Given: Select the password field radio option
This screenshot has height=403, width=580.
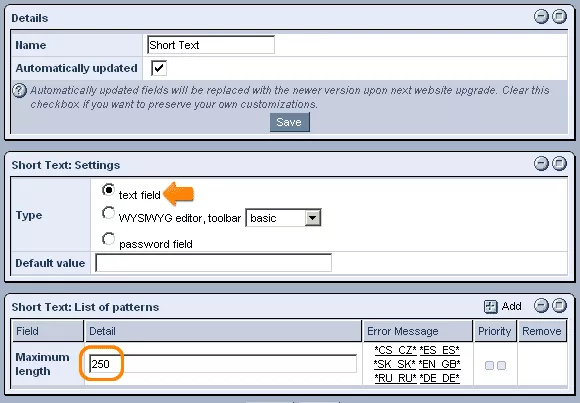Looking at the screenshot, I should [108, 239].
